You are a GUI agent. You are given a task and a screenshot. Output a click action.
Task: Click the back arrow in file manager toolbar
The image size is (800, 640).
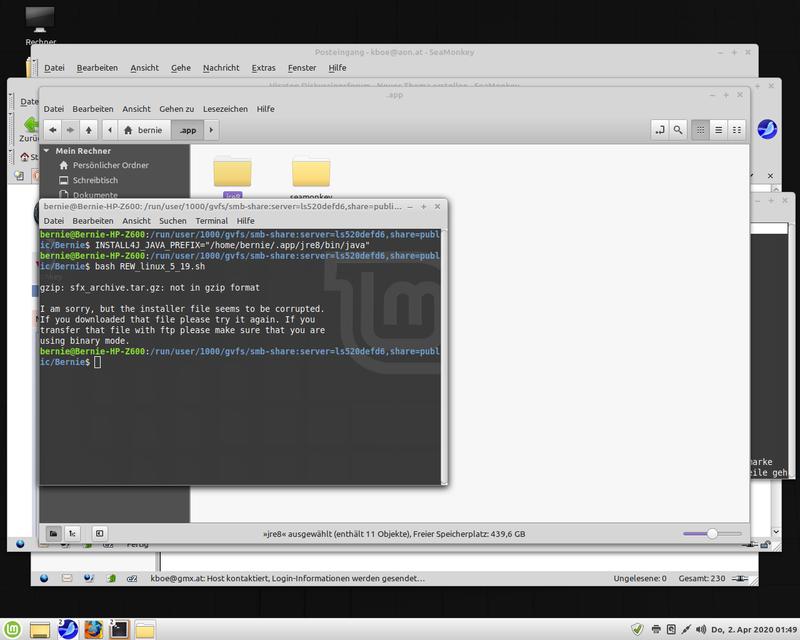pyautogui.click(x=52, y=130)
